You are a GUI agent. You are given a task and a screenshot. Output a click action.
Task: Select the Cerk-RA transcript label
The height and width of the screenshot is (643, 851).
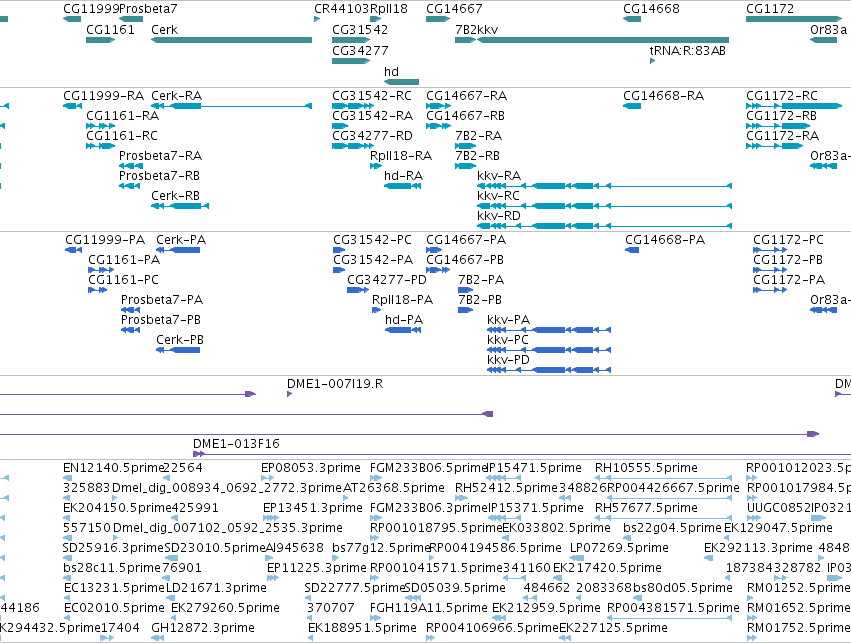(176, 96)
